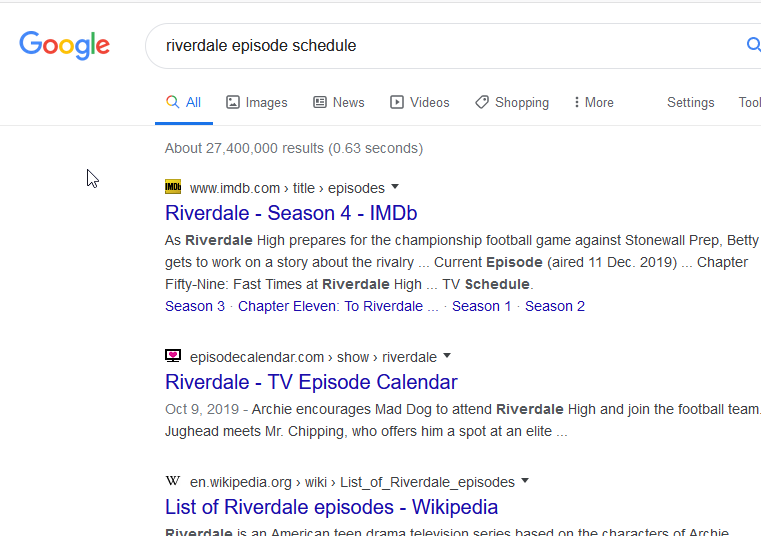Switch to the Images tab

point(257,102)
